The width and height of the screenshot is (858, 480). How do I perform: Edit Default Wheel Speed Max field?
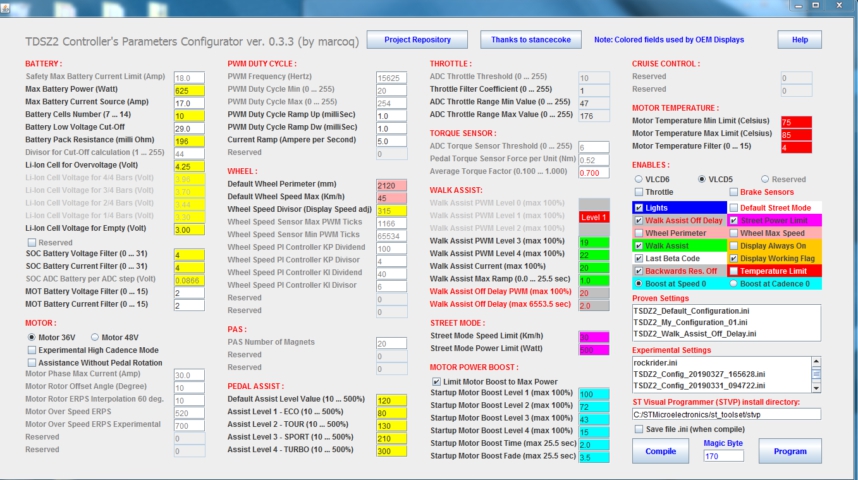[x=391, y=198]
